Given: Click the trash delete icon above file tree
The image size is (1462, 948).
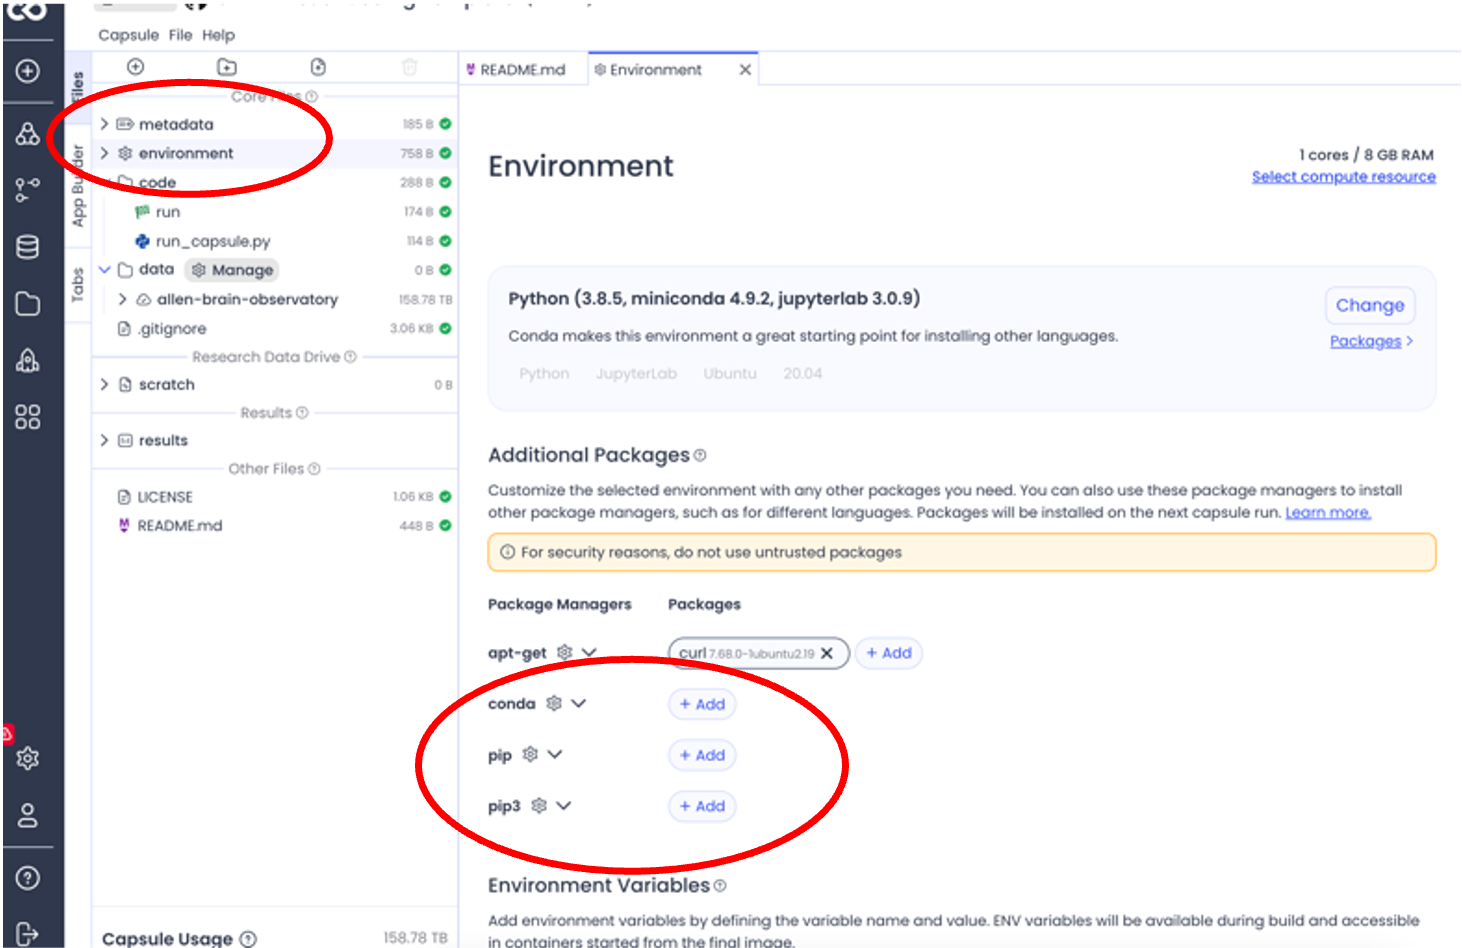Looking at the screenshot, I should pos(409,67).
